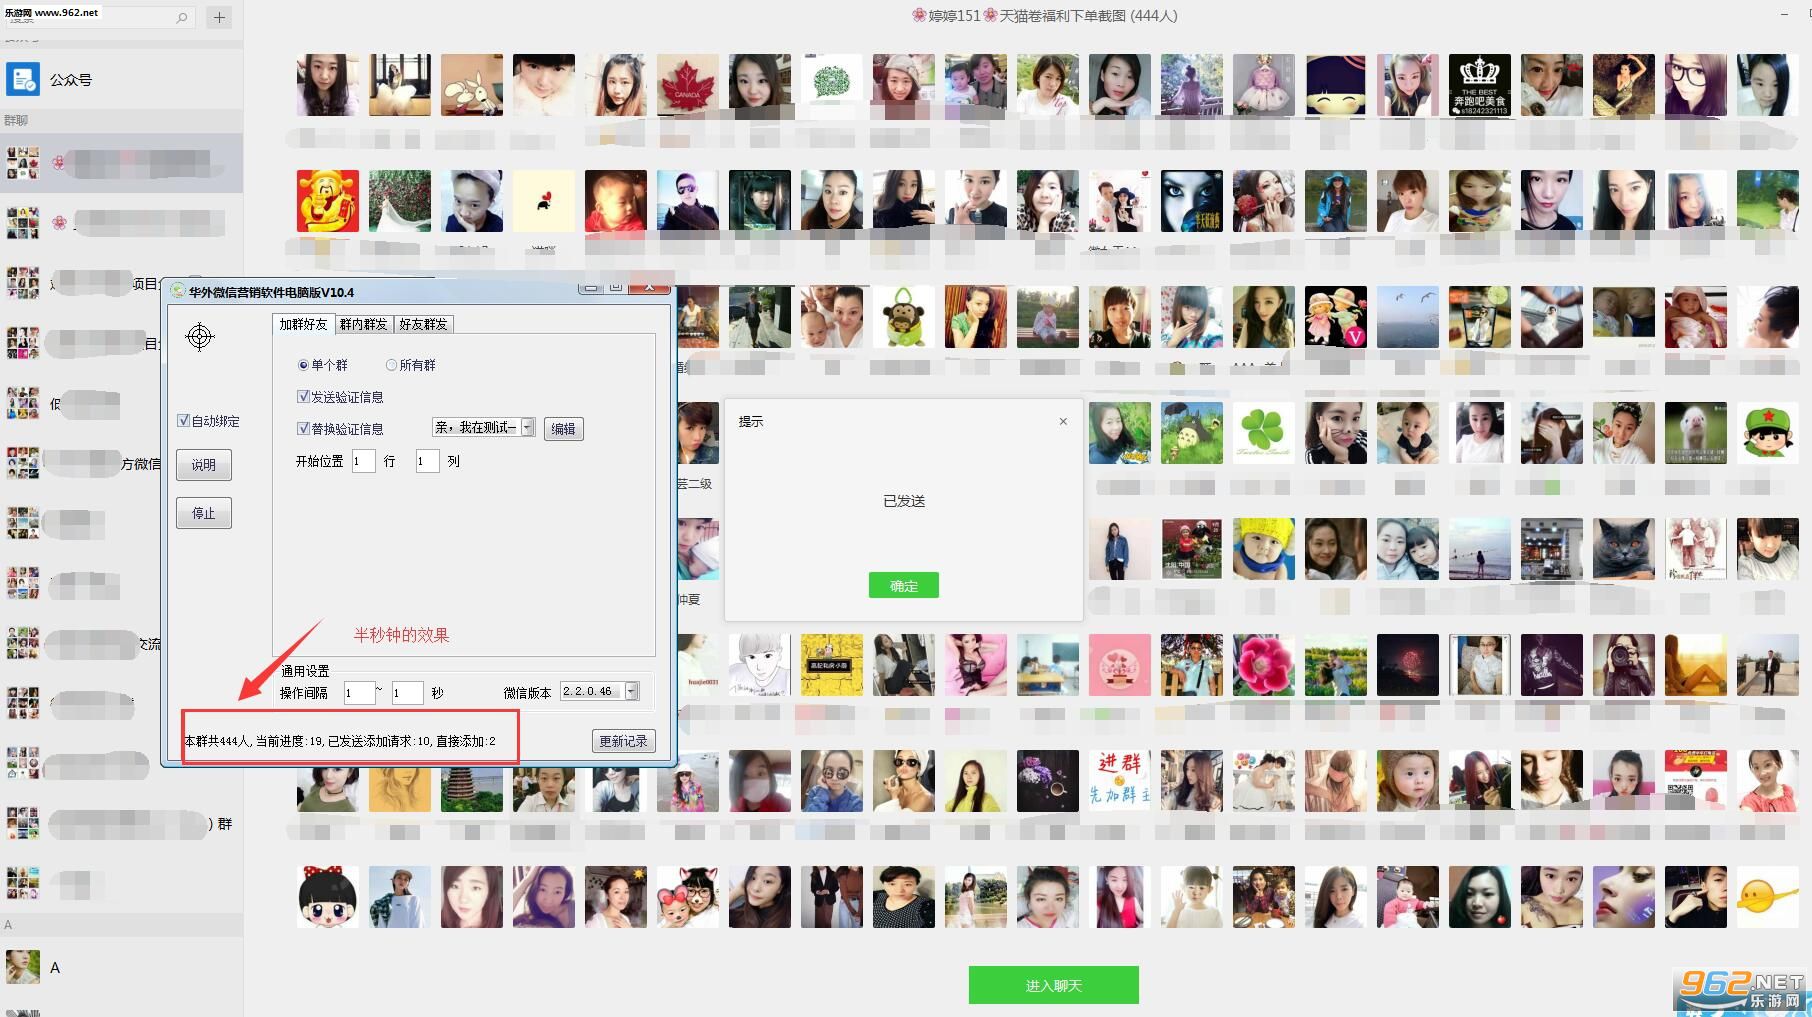The height and width of the screenshot is (1017, 1812).
Task: Click the 进入聊天 green button
Action: coord(1054,985)
